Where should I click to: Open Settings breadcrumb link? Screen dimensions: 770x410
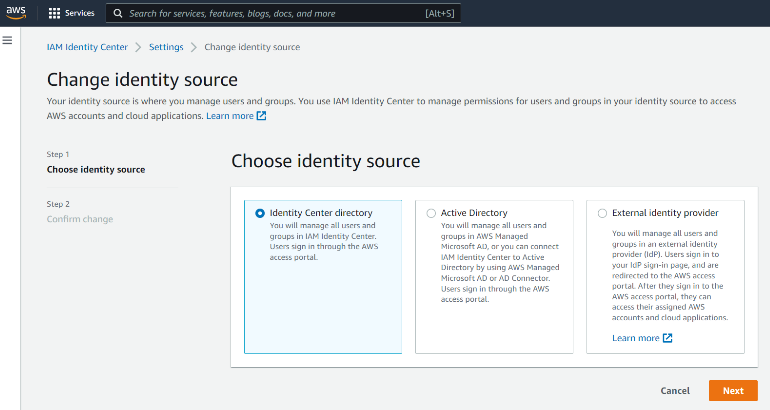(166, 47)
